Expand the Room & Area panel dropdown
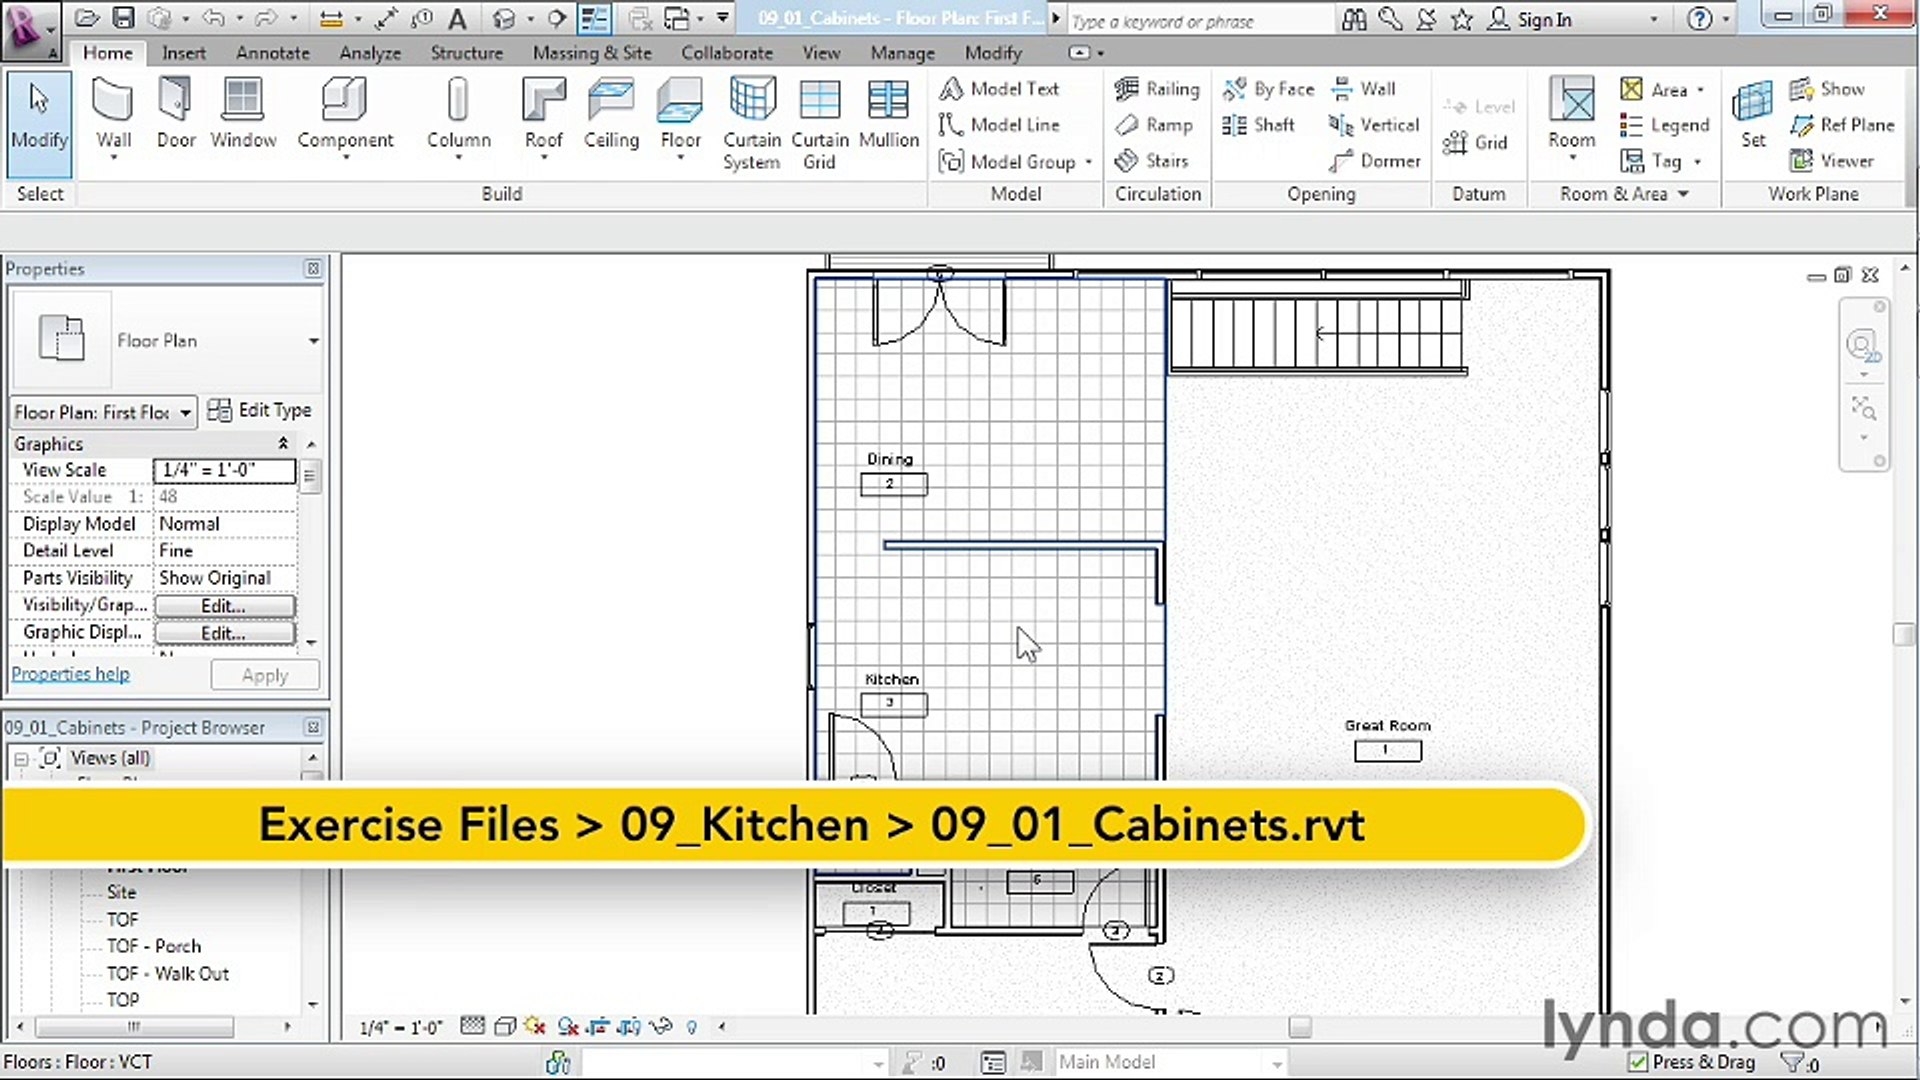The image size is (1920, 1080). click(1683, 194)
